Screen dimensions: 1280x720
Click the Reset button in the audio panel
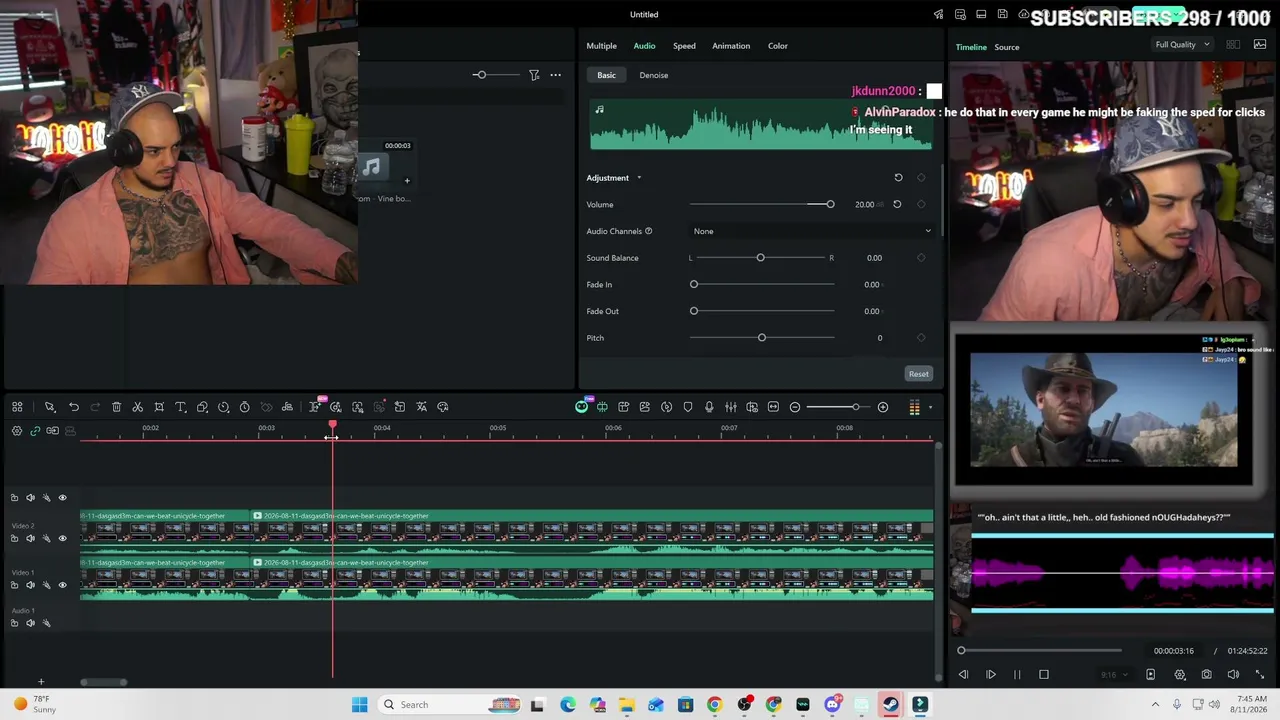(x=919, y=374)
